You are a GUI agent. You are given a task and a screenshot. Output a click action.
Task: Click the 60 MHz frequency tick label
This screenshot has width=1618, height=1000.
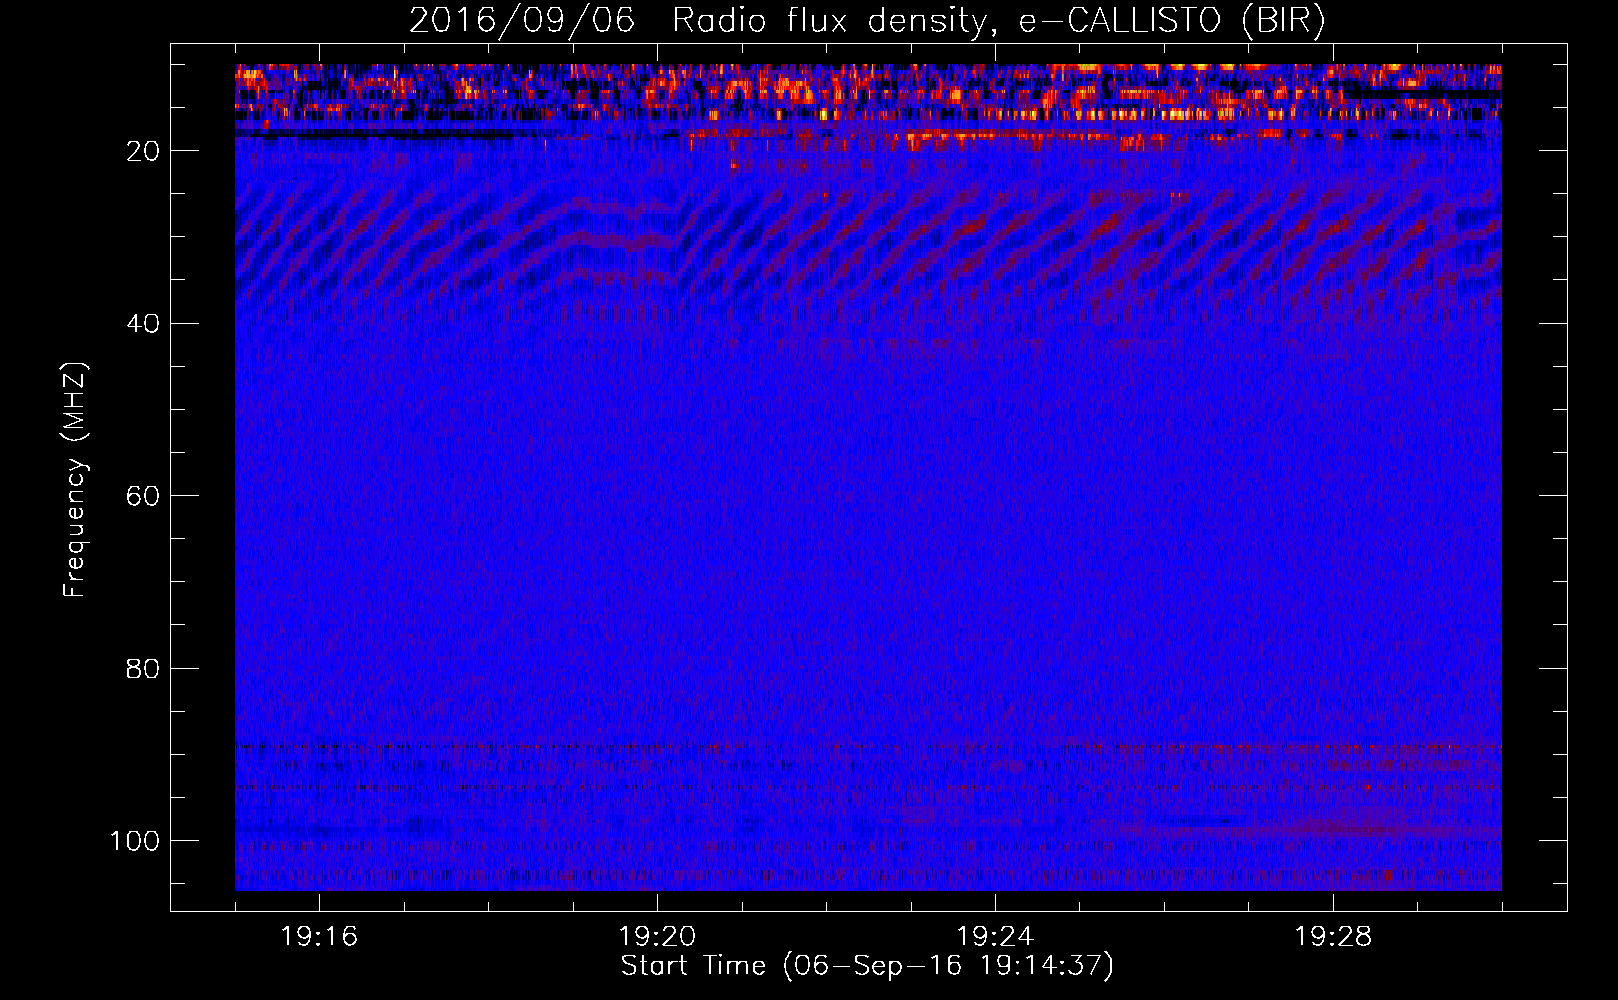pyautogui.click(x=143, y=496)
